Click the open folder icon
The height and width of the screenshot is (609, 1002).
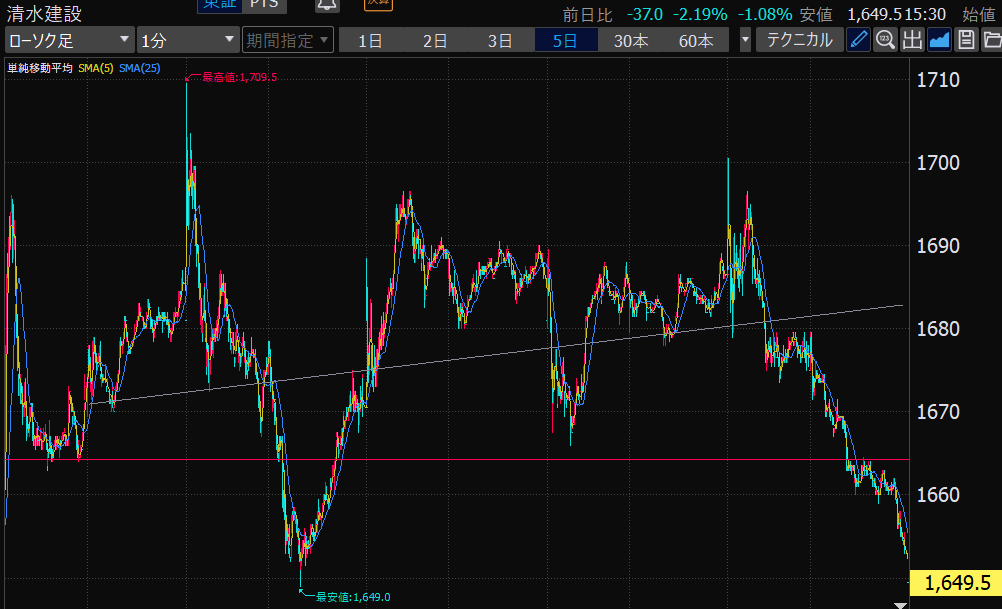(x=992, y=40)
